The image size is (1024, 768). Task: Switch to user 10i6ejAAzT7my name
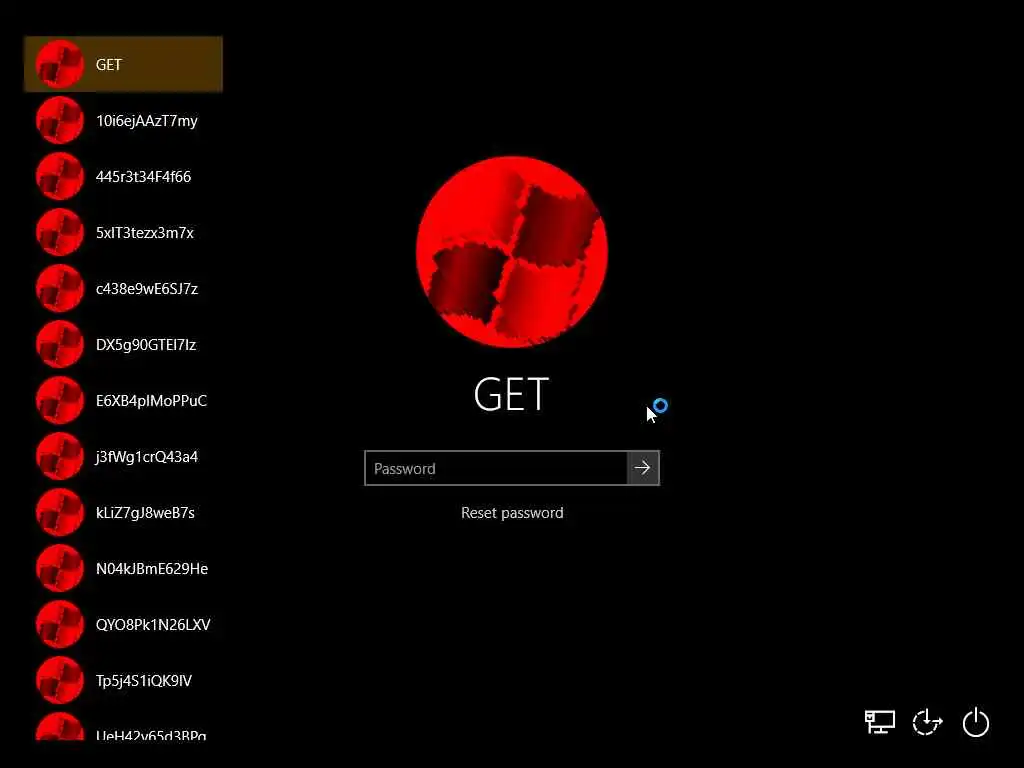(x=146, y=121)
